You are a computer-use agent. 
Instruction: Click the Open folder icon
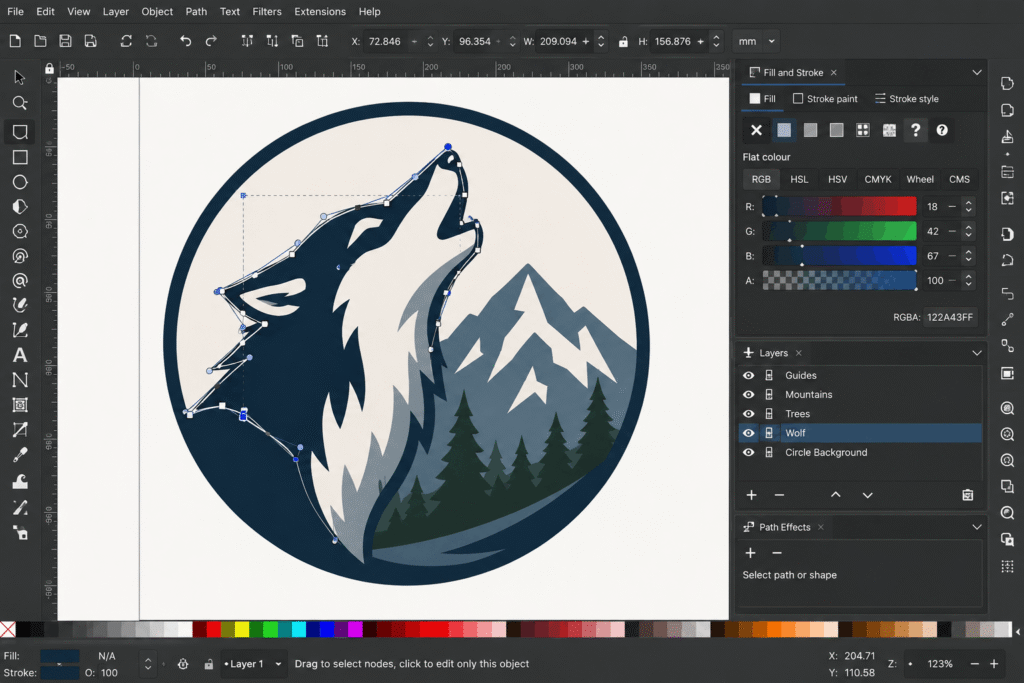coord(40,41)
